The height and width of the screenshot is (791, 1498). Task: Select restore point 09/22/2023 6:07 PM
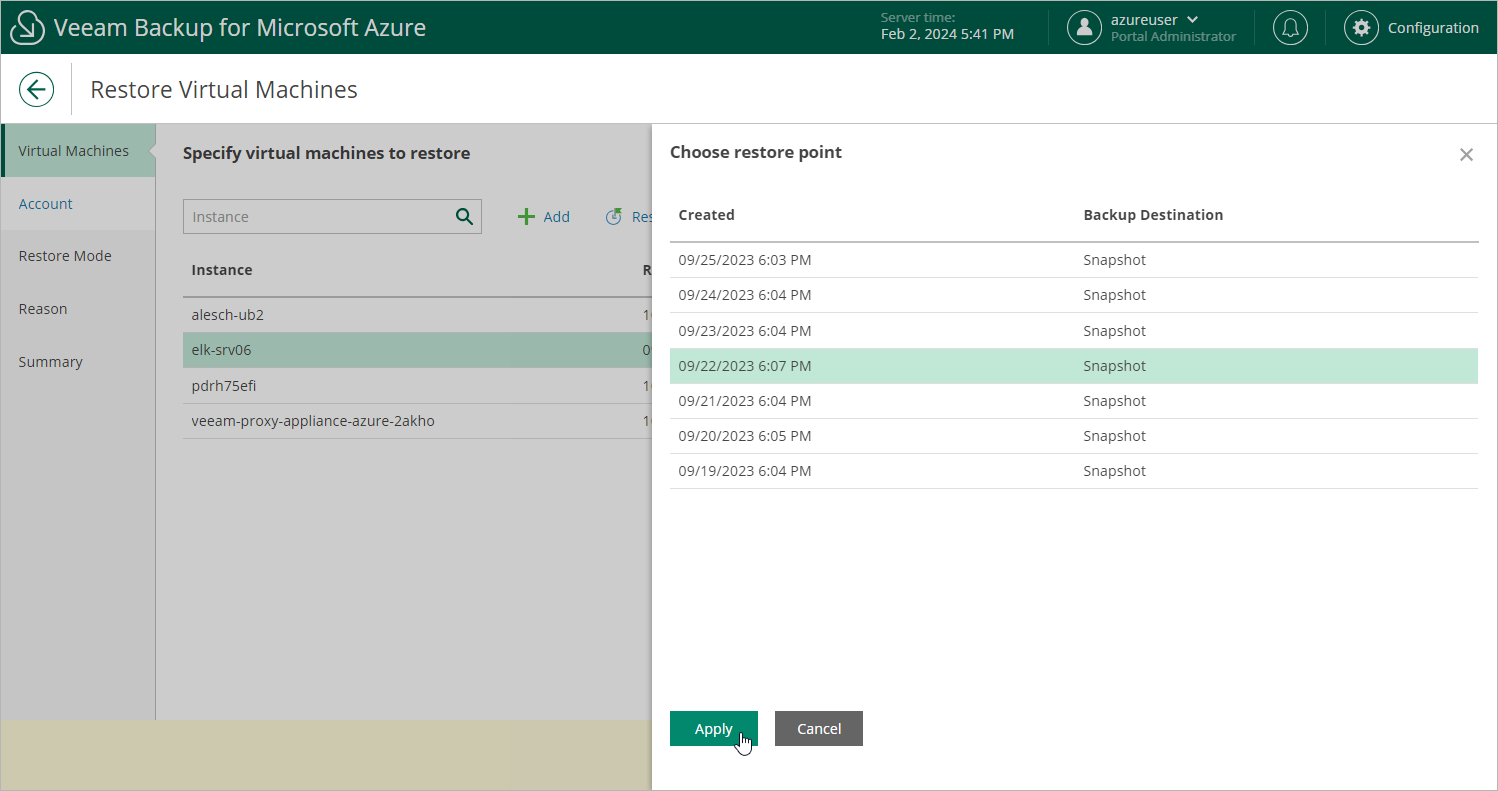point(1074,366)
